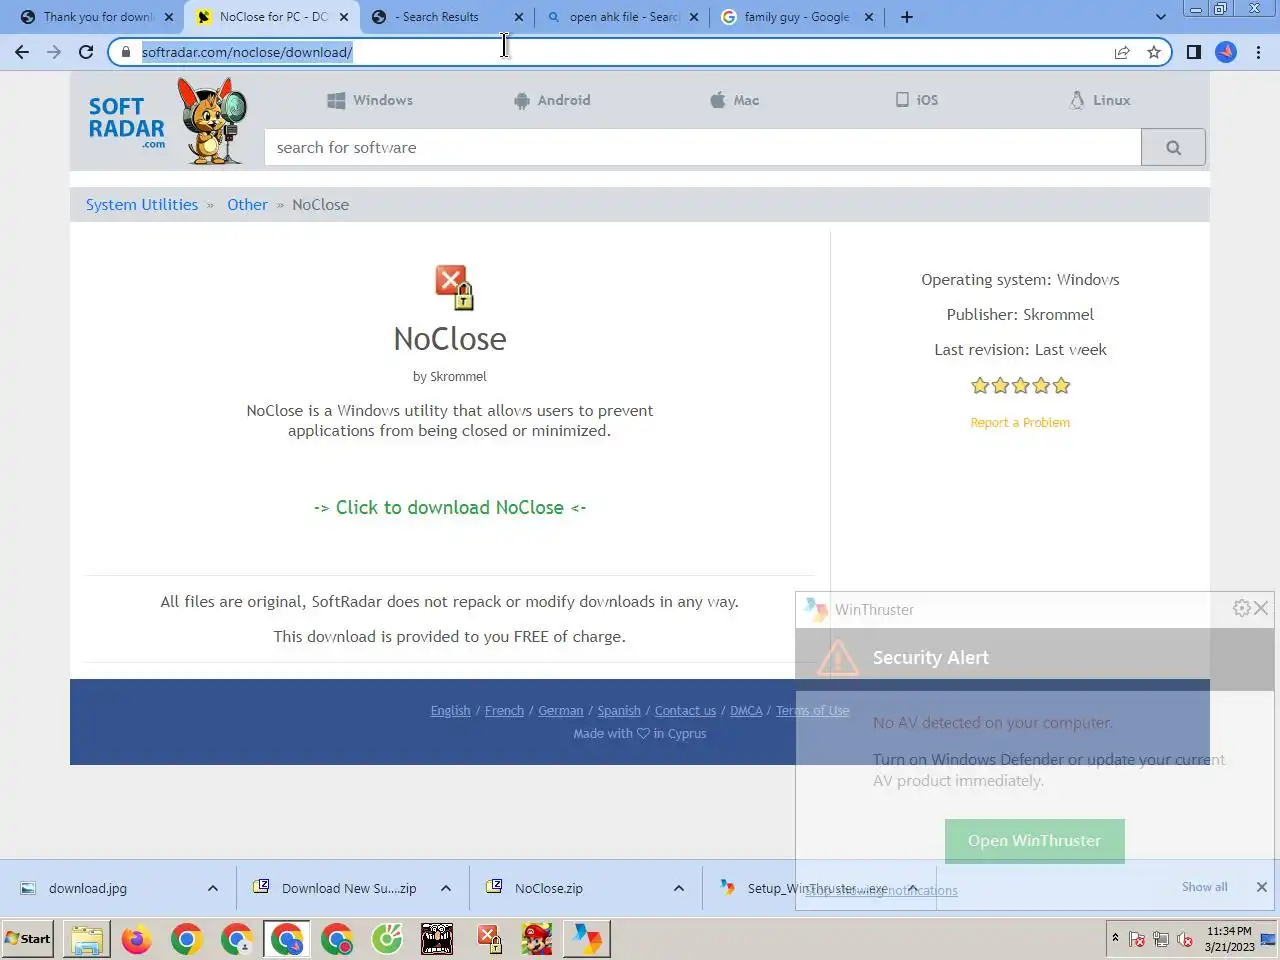Switch to the 'Search Results' tab

448,17
